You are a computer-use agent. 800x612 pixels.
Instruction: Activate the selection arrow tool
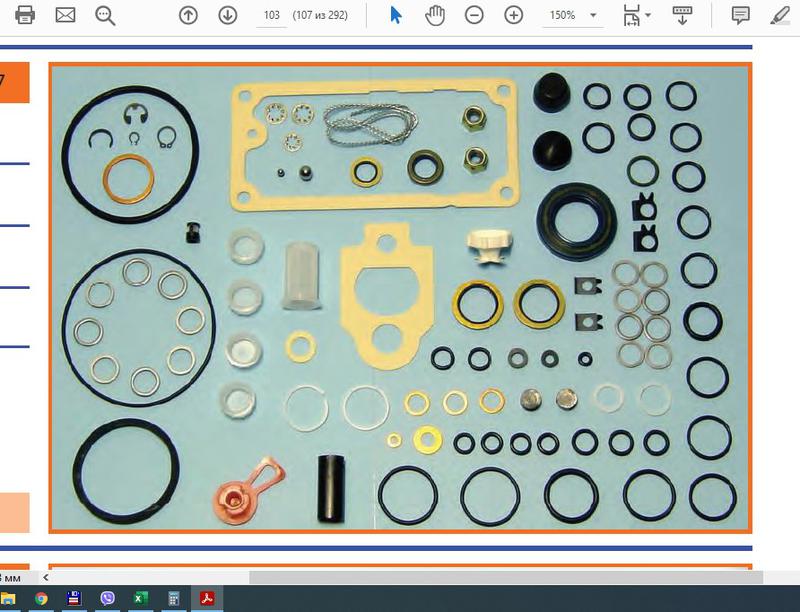(x=396, y=15)
